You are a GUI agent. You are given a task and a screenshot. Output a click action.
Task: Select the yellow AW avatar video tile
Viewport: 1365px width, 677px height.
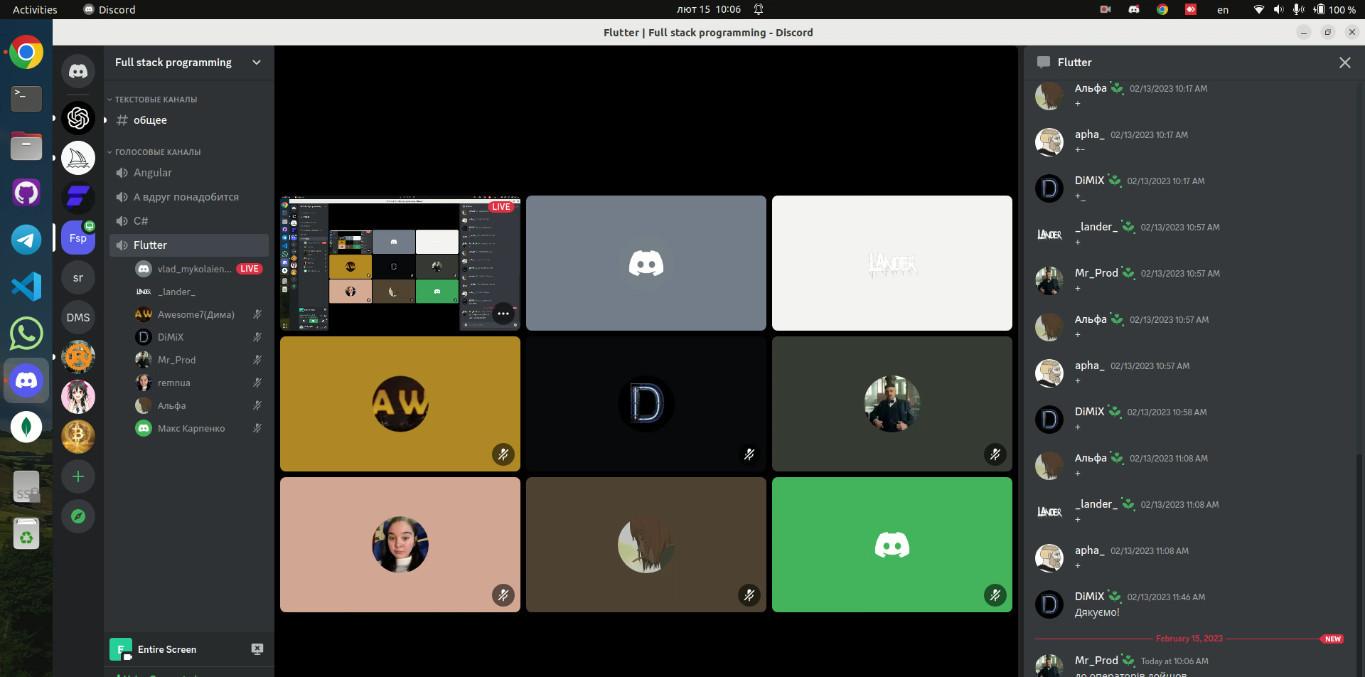pyautogui.click(x=400, y=404)
